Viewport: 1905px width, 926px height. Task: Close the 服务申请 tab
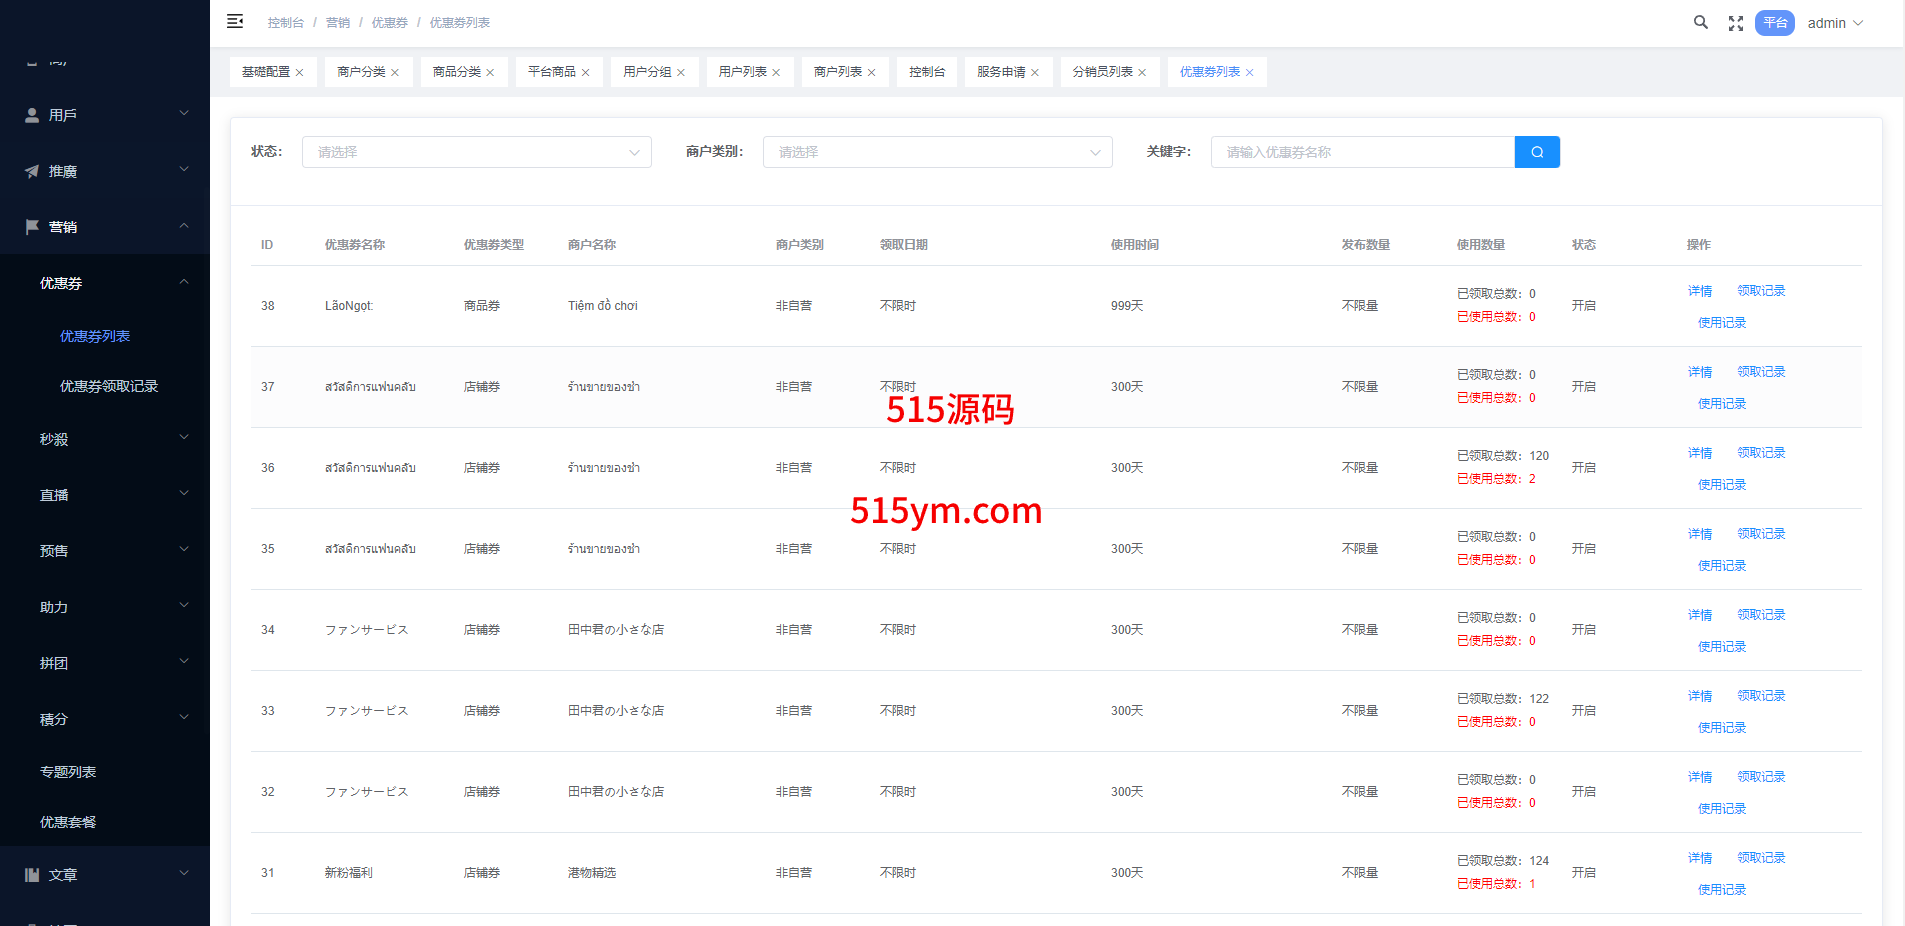1035,73
